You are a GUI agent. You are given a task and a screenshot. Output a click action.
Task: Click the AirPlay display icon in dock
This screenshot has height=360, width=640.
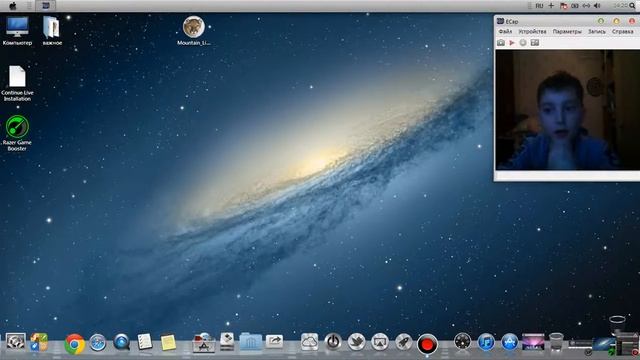coord(380,342)
